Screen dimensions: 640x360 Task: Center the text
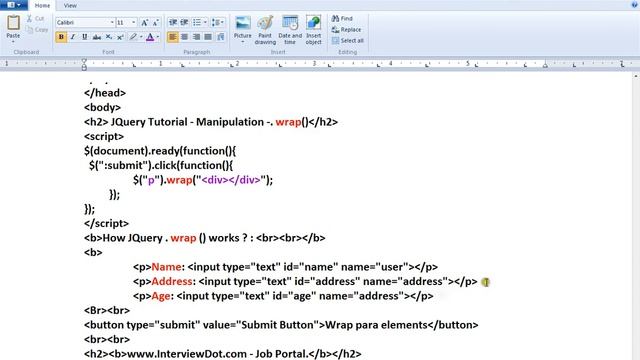pyautogui.click(x=184, y=37)
